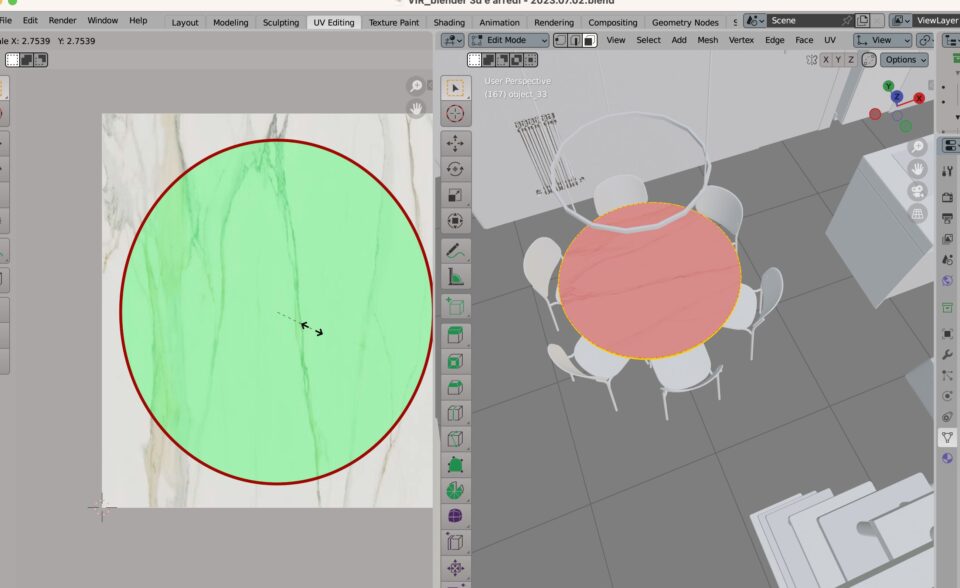Select the Annotate pencil tool
Viewport: 960px width, 588px height.
[455, 249]
